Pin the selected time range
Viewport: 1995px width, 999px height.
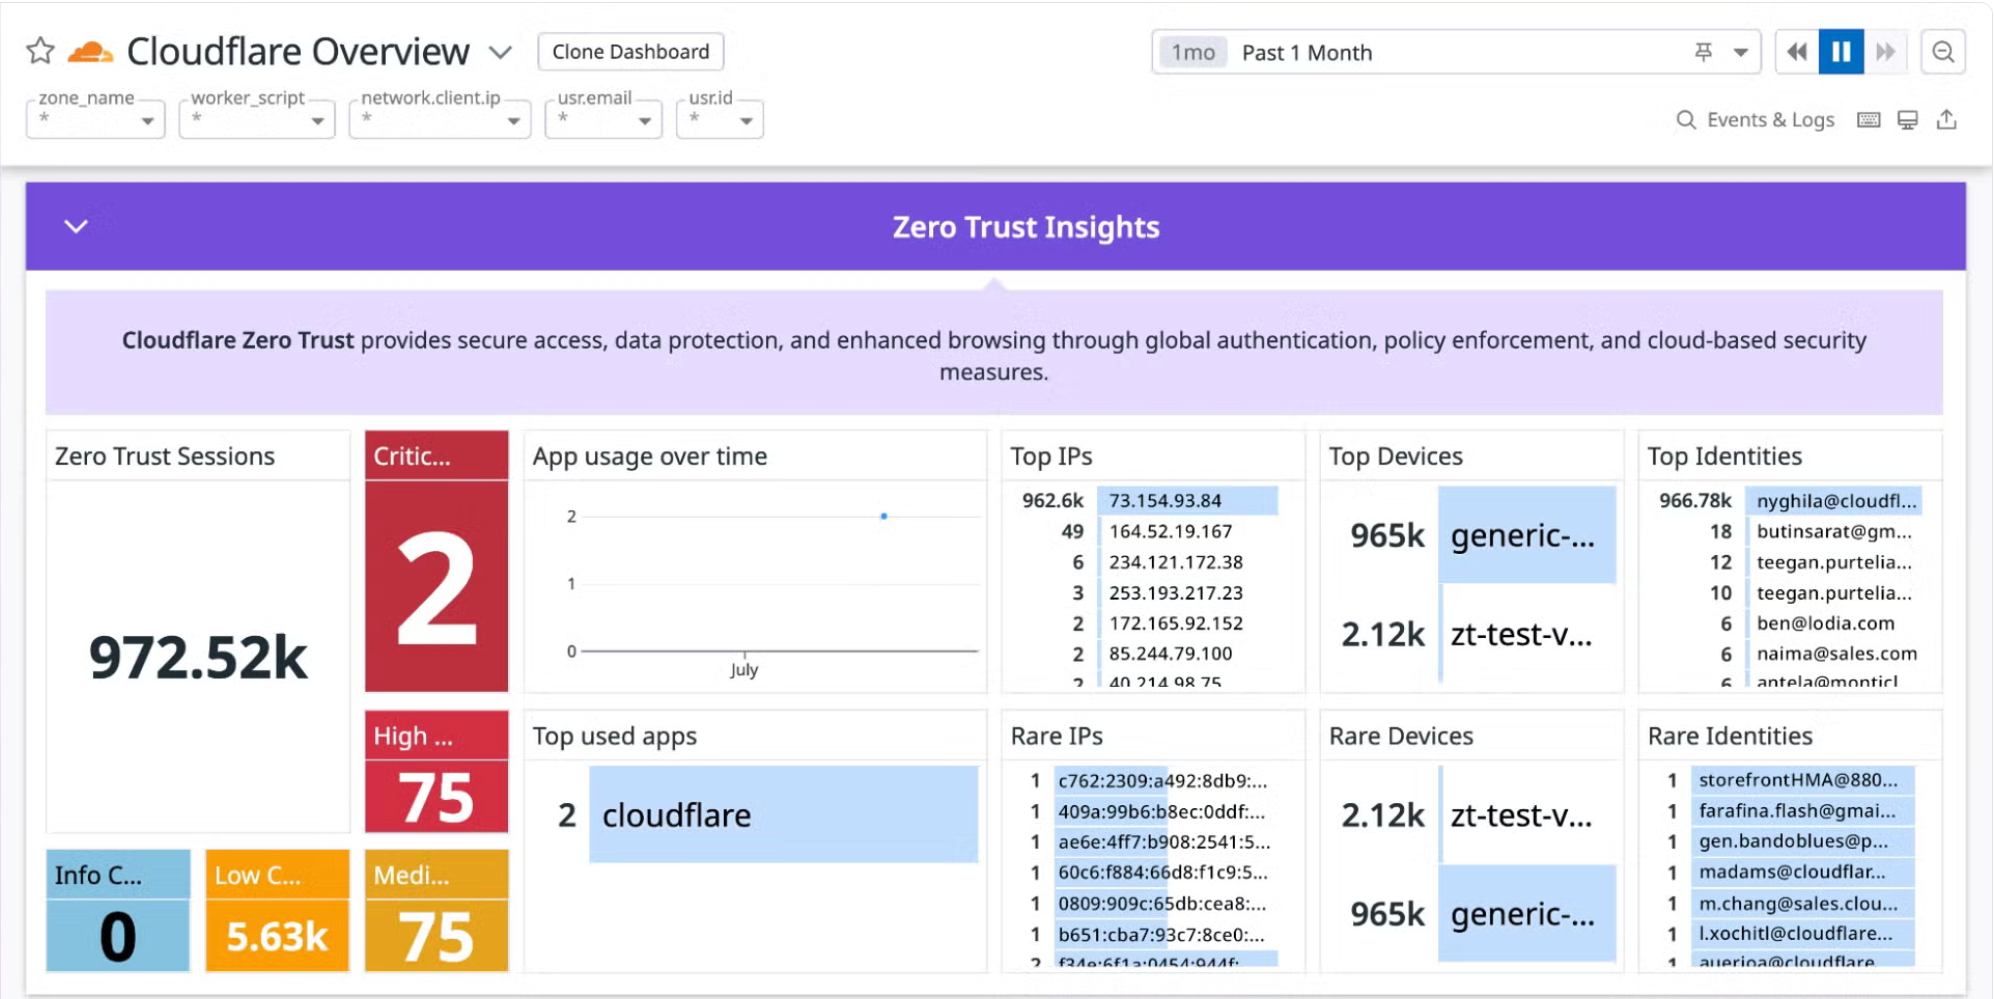tap(1703, 52)
